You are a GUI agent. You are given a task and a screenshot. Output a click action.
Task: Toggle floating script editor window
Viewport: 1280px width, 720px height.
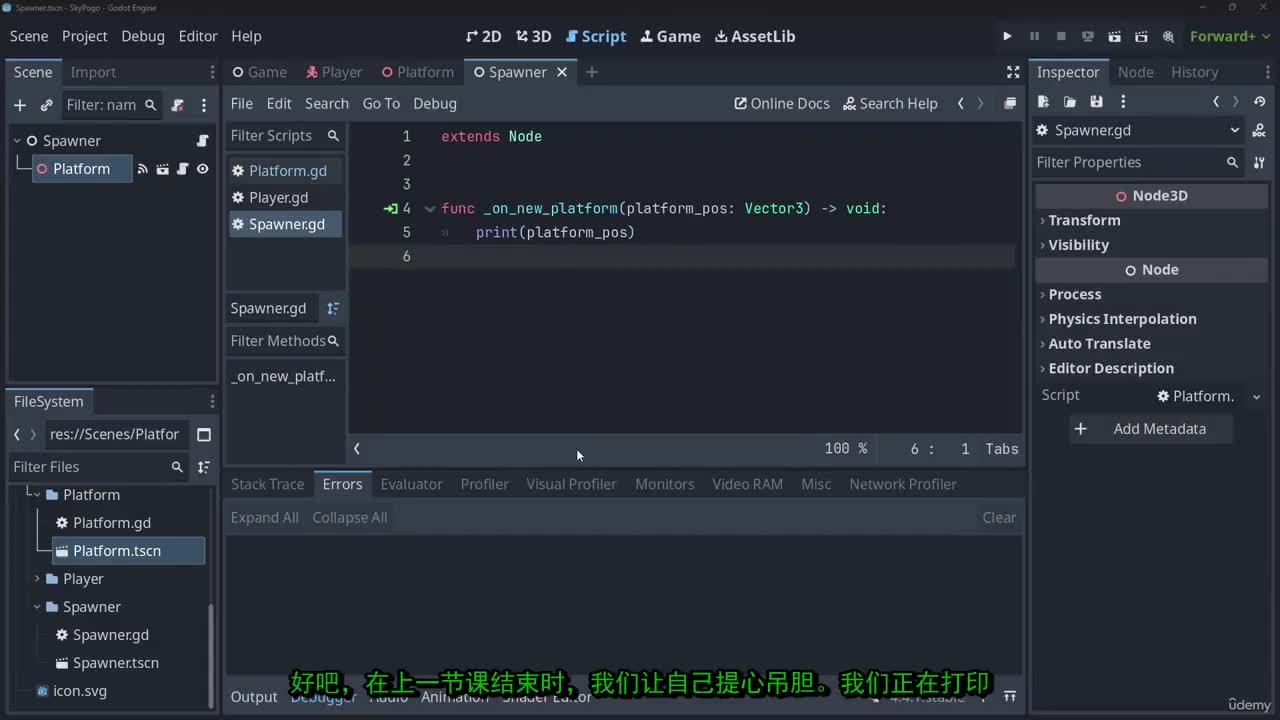1010,103
